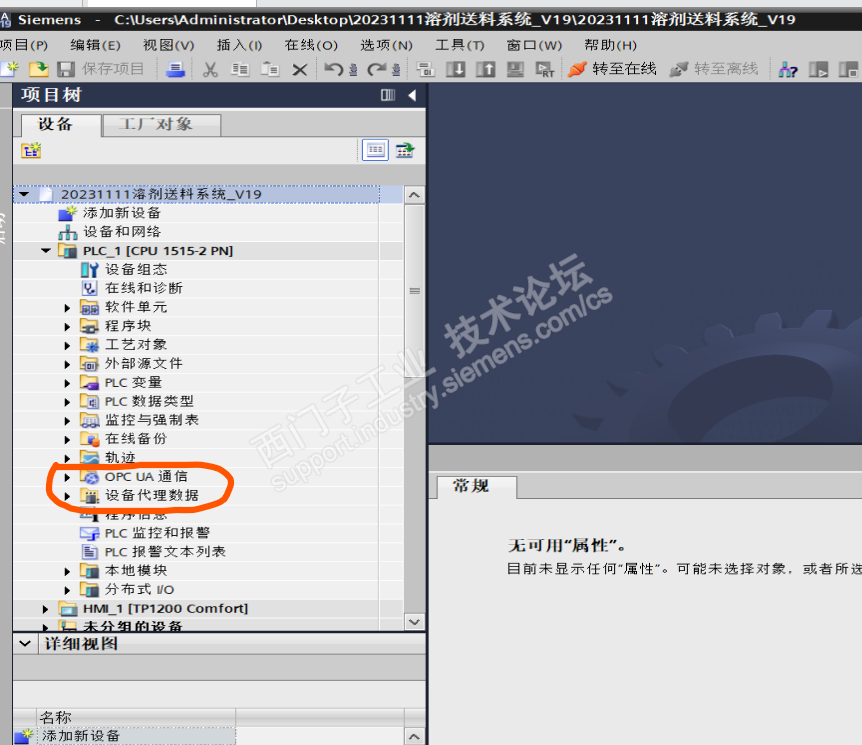Collapse the PLC_1 [CPU 1515-2 PN] node
The height and width of the screenshot is (745, 862).
[46, 251]
